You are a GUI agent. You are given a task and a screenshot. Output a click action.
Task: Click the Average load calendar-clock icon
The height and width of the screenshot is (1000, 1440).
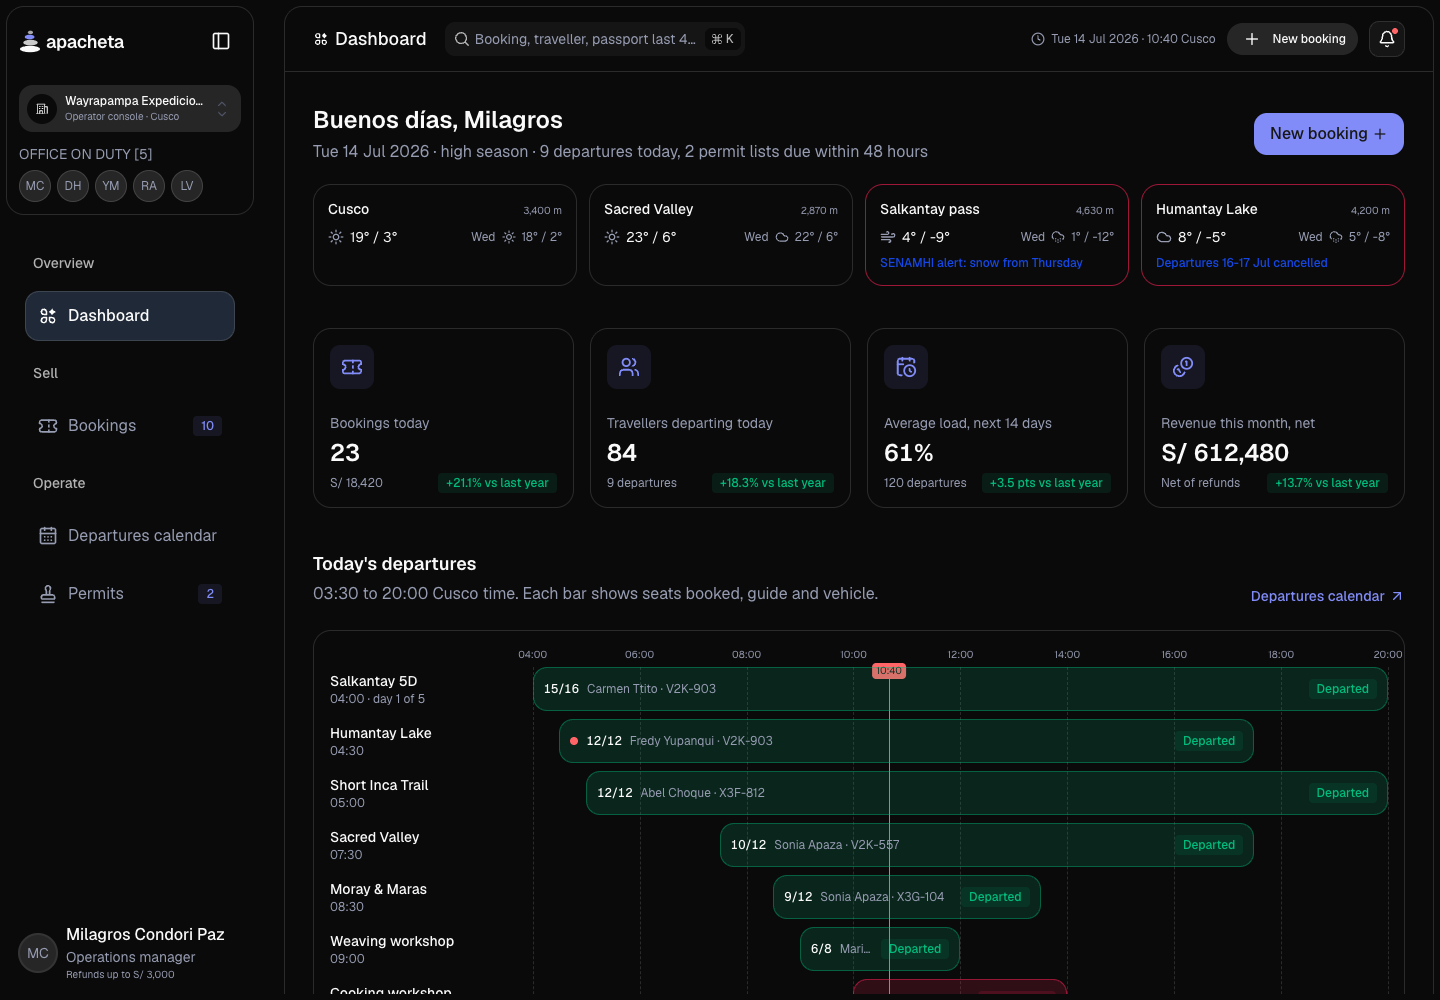[906, 367]
